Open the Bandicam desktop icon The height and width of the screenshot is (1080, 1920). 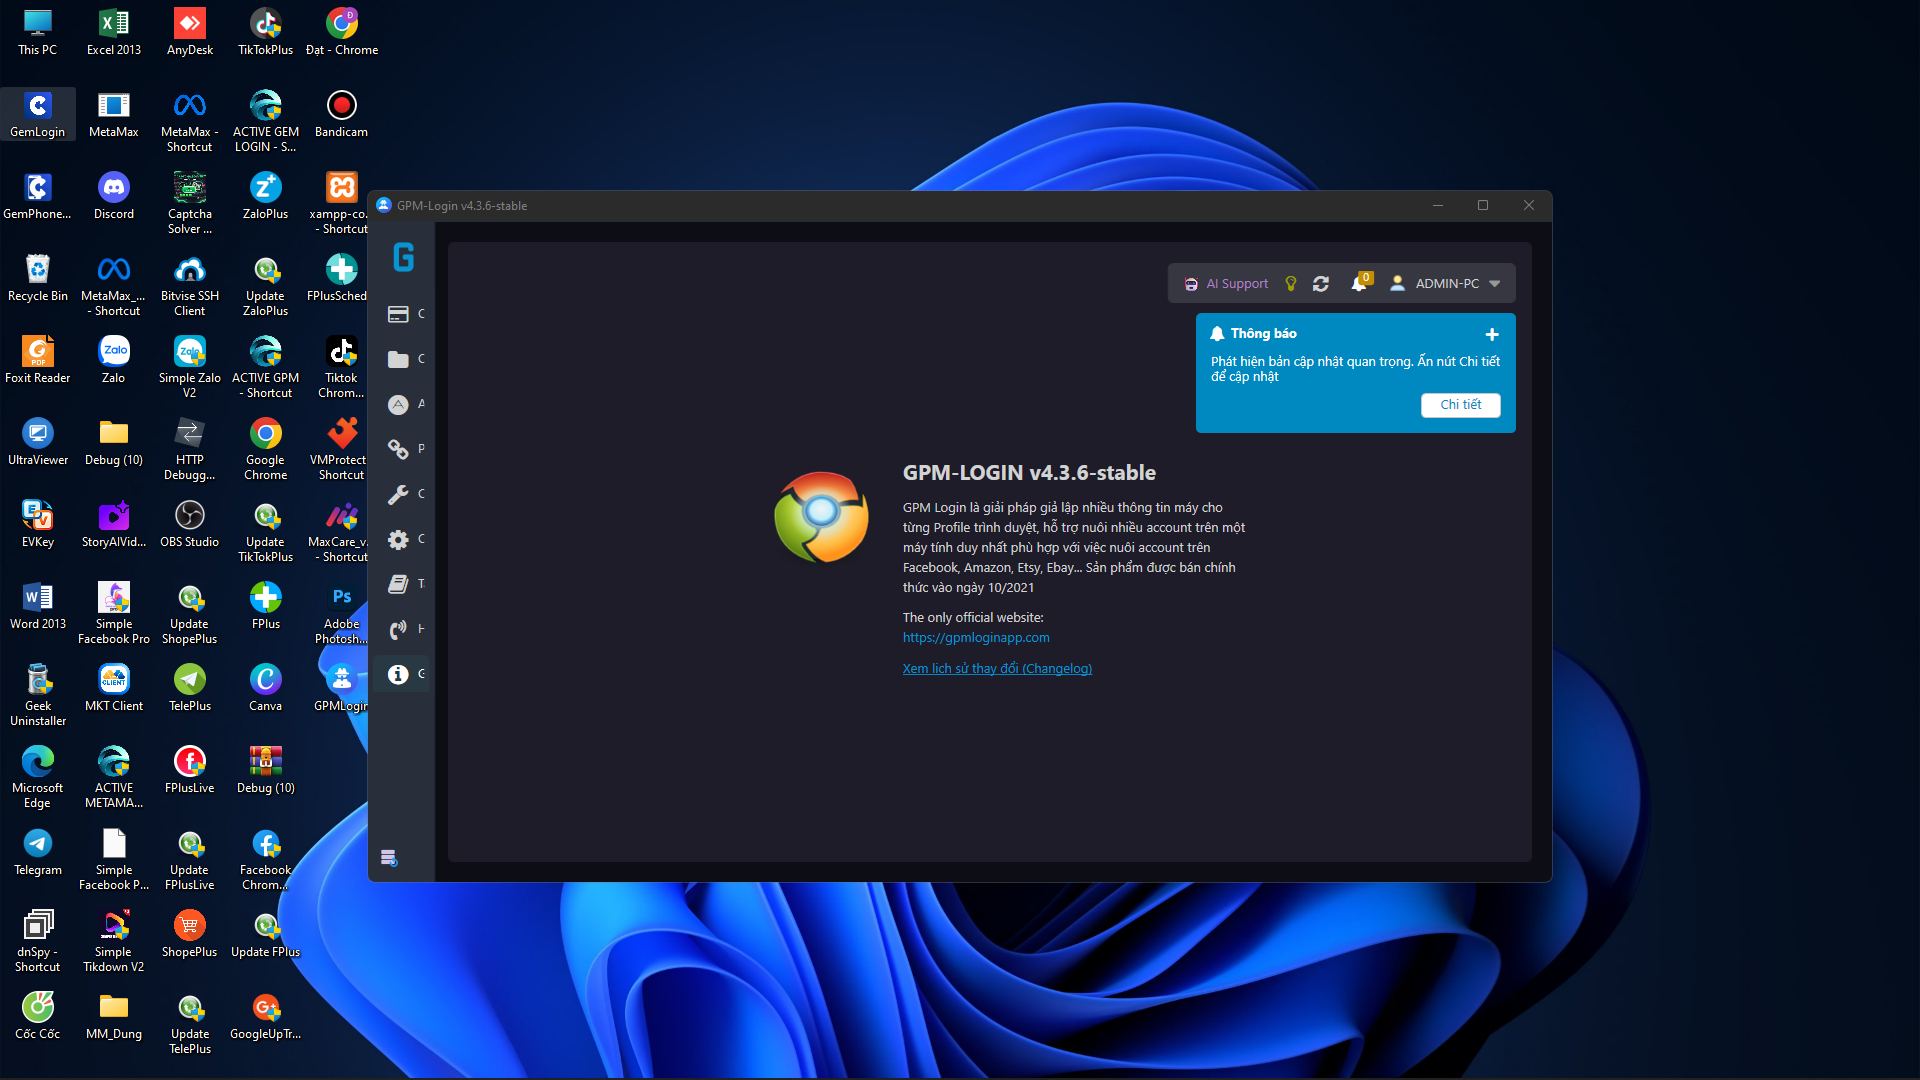tap(342, 114)
